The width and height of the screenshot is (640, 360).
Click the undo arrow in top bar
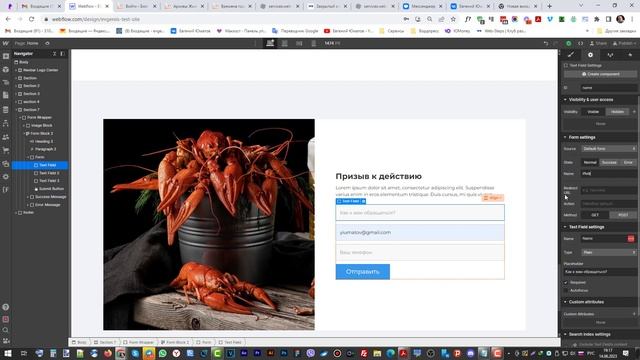(x=546, y=43)
